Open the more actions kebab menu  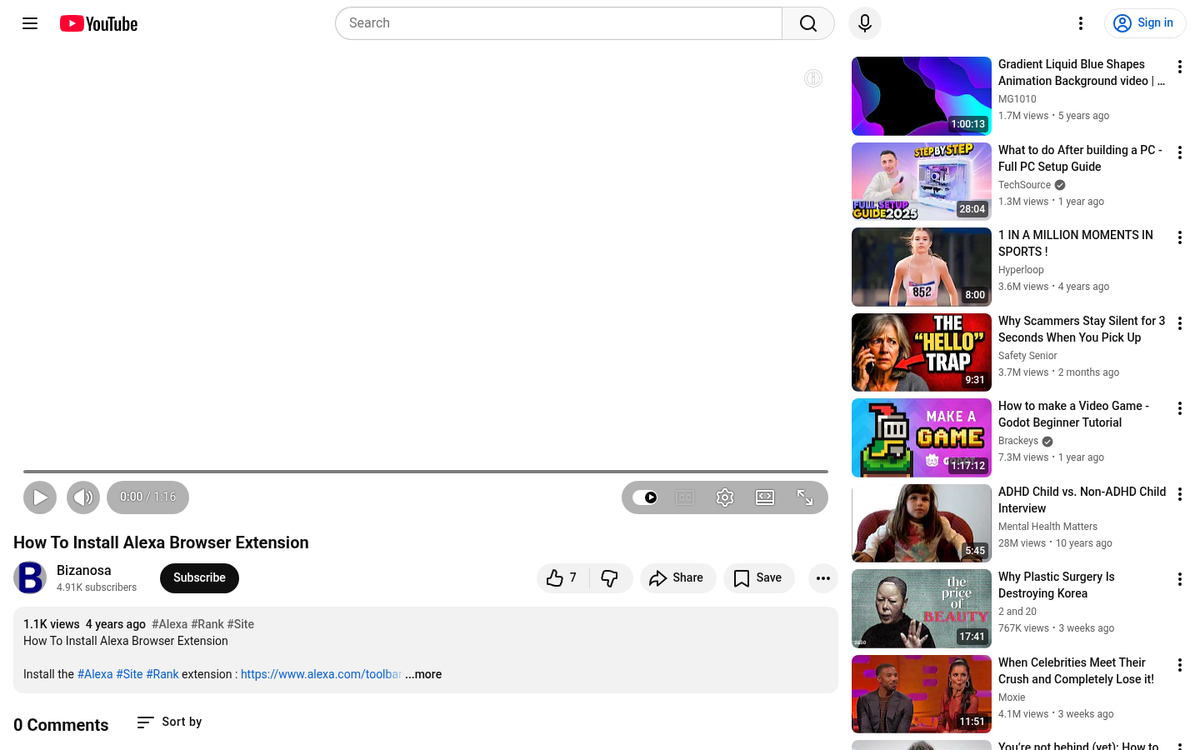[823, 578]
